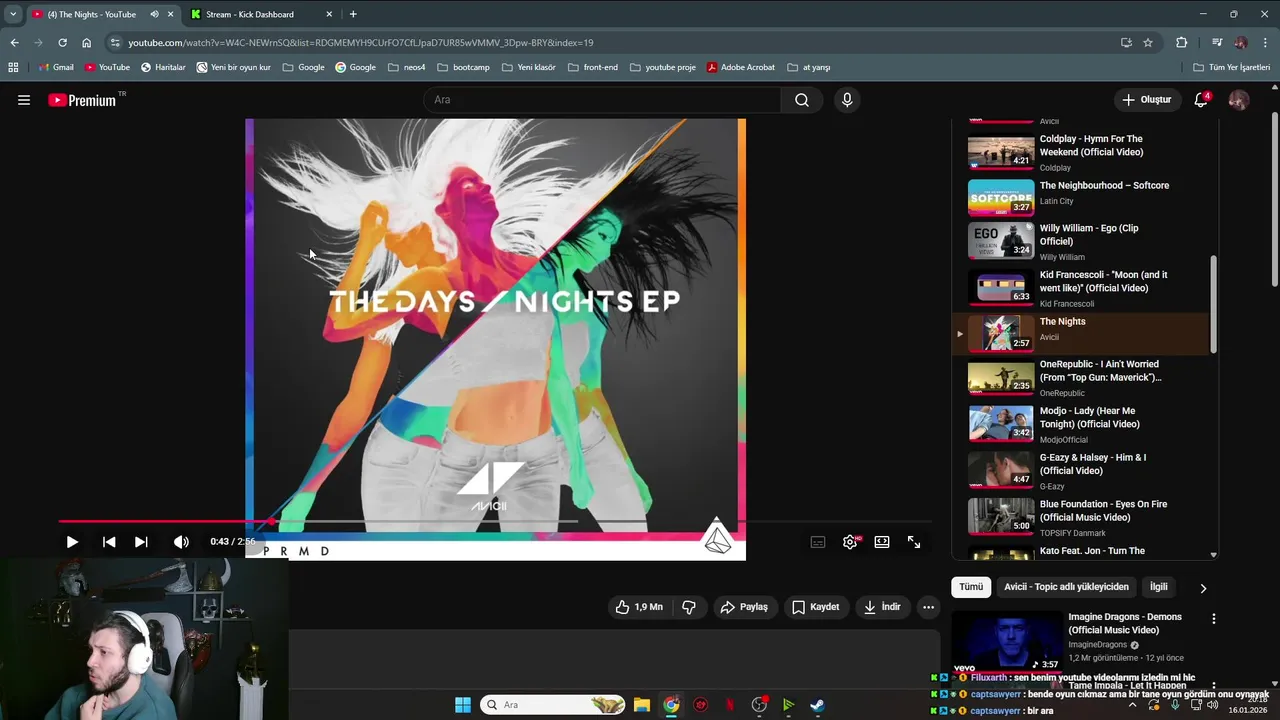
Task: Open Tüm Yer İşaretleri bookmarks folder
Action: [1232, 67]
